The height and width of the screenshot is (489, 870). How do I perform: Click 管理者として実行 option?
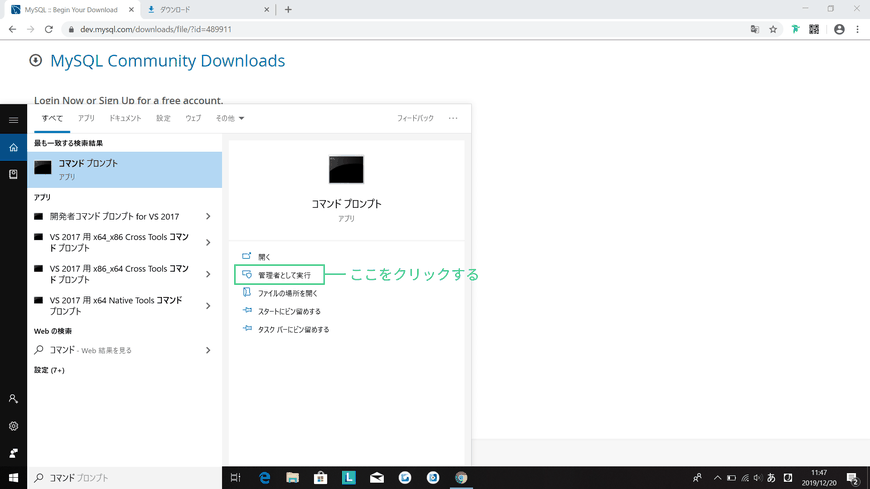pos(279,275)
